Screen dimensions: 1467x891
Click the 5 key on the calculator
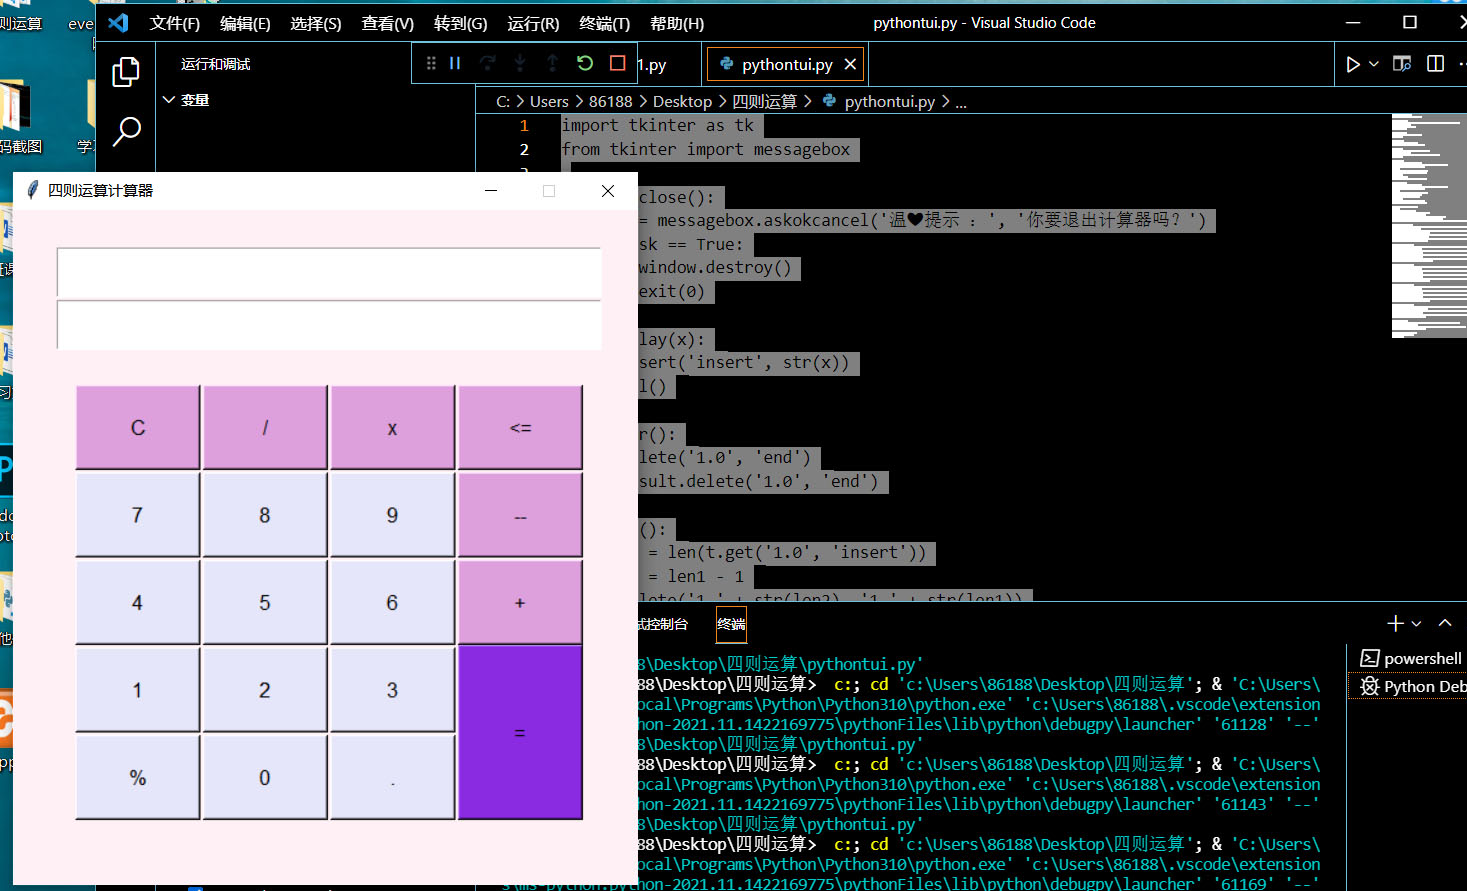tap(265, 602)
